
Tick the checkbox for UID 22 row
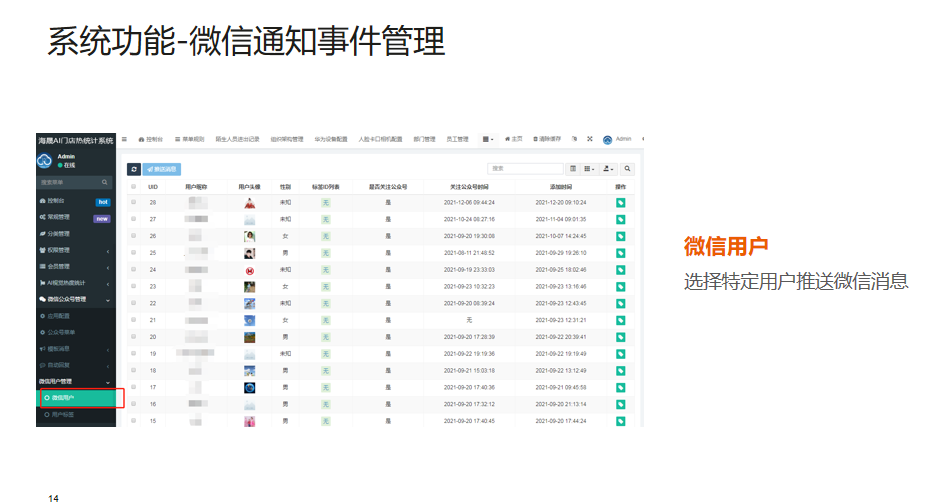point(134,303)
